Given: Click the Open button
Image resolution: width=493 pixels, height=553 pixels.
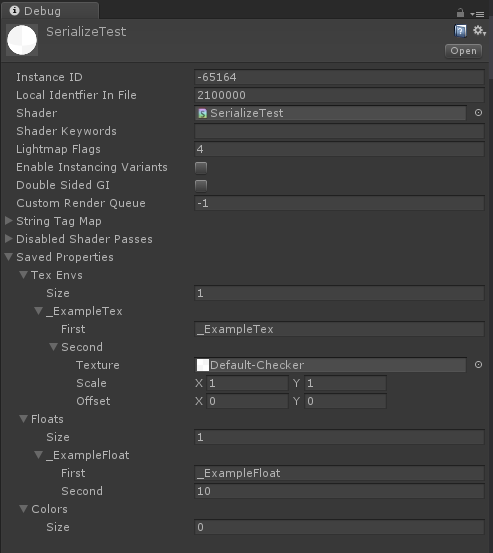Looking at the screenshot, I should pos(463,51).
